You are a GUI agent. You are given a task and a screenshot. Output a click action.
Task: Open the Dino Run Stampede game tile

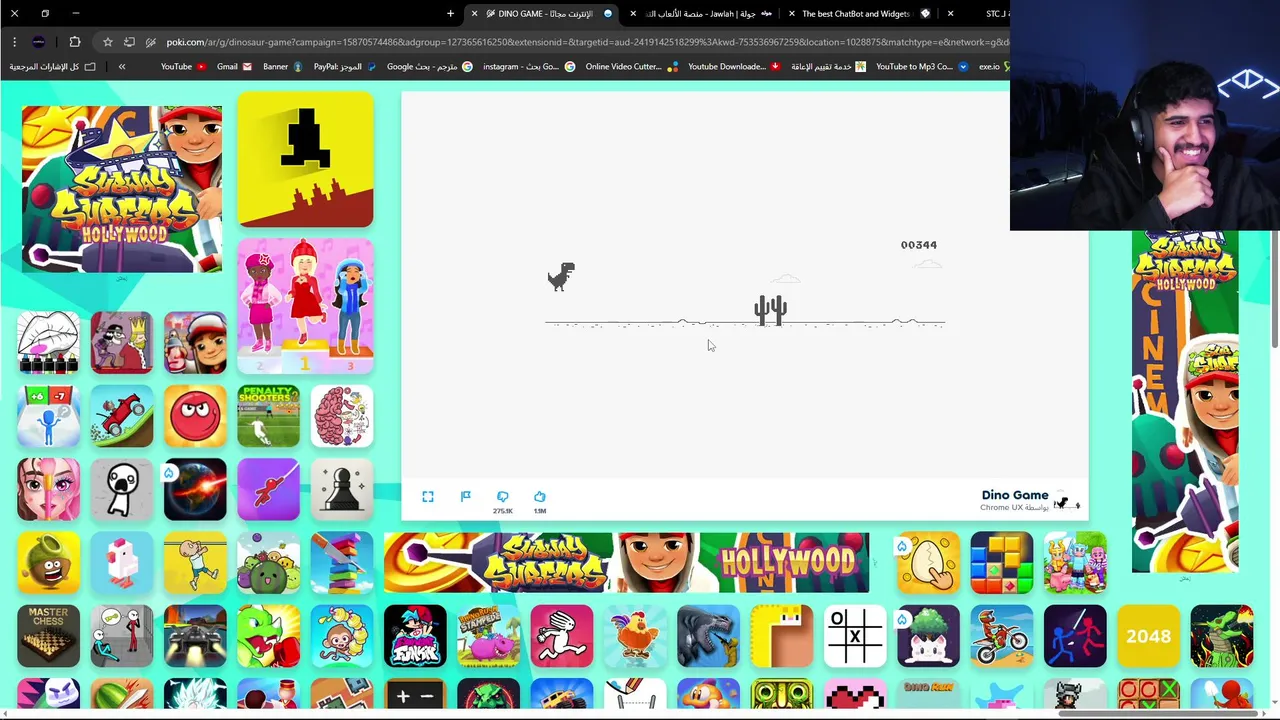[488, 636]
